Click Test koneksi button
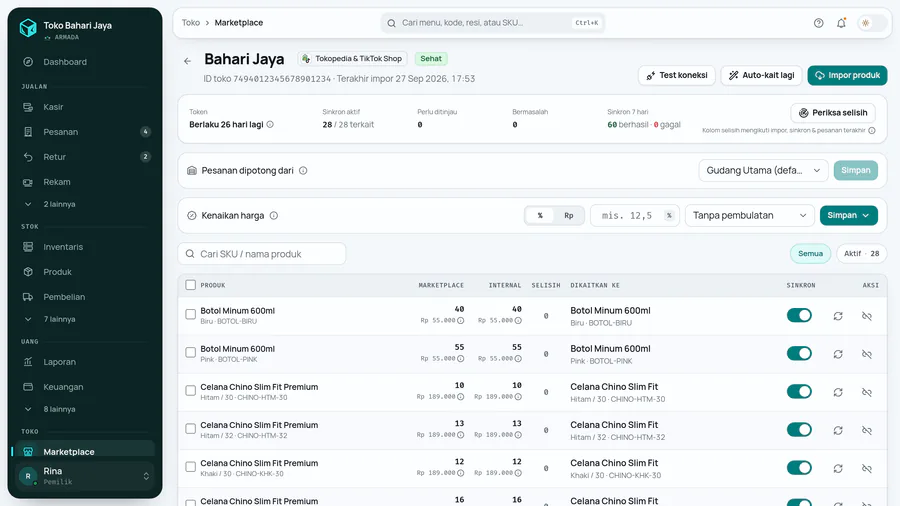 pos(677,75)
